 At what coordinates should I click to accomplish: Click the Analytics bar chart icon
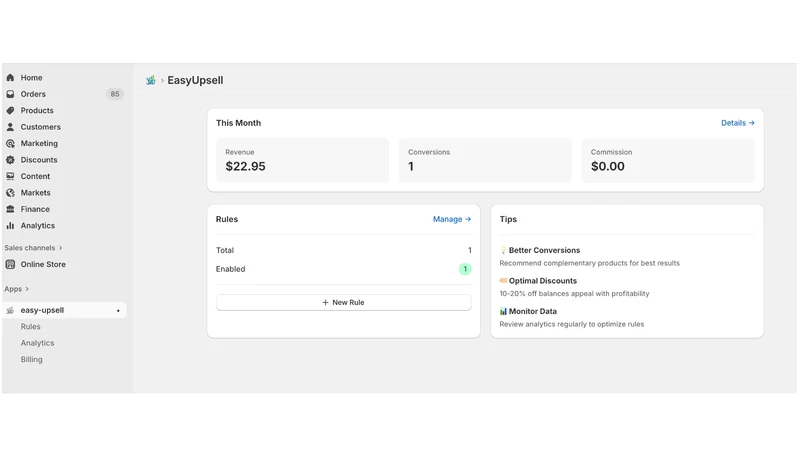coord(10,226)
